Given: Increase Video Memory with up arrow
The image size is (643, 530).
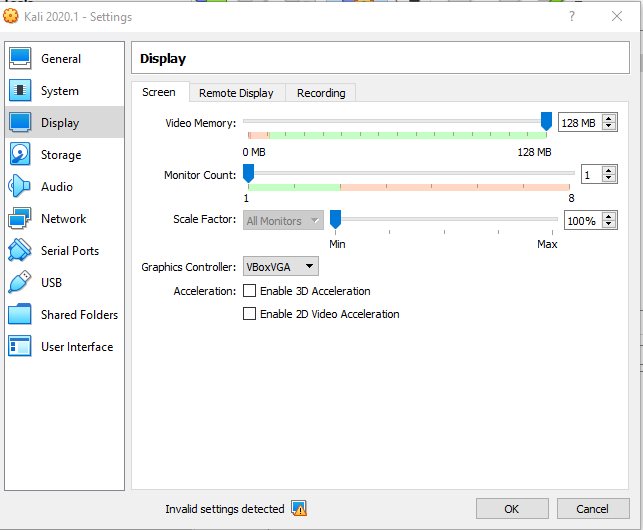Looking at the screenshot, I should click(x=609, y=119).
